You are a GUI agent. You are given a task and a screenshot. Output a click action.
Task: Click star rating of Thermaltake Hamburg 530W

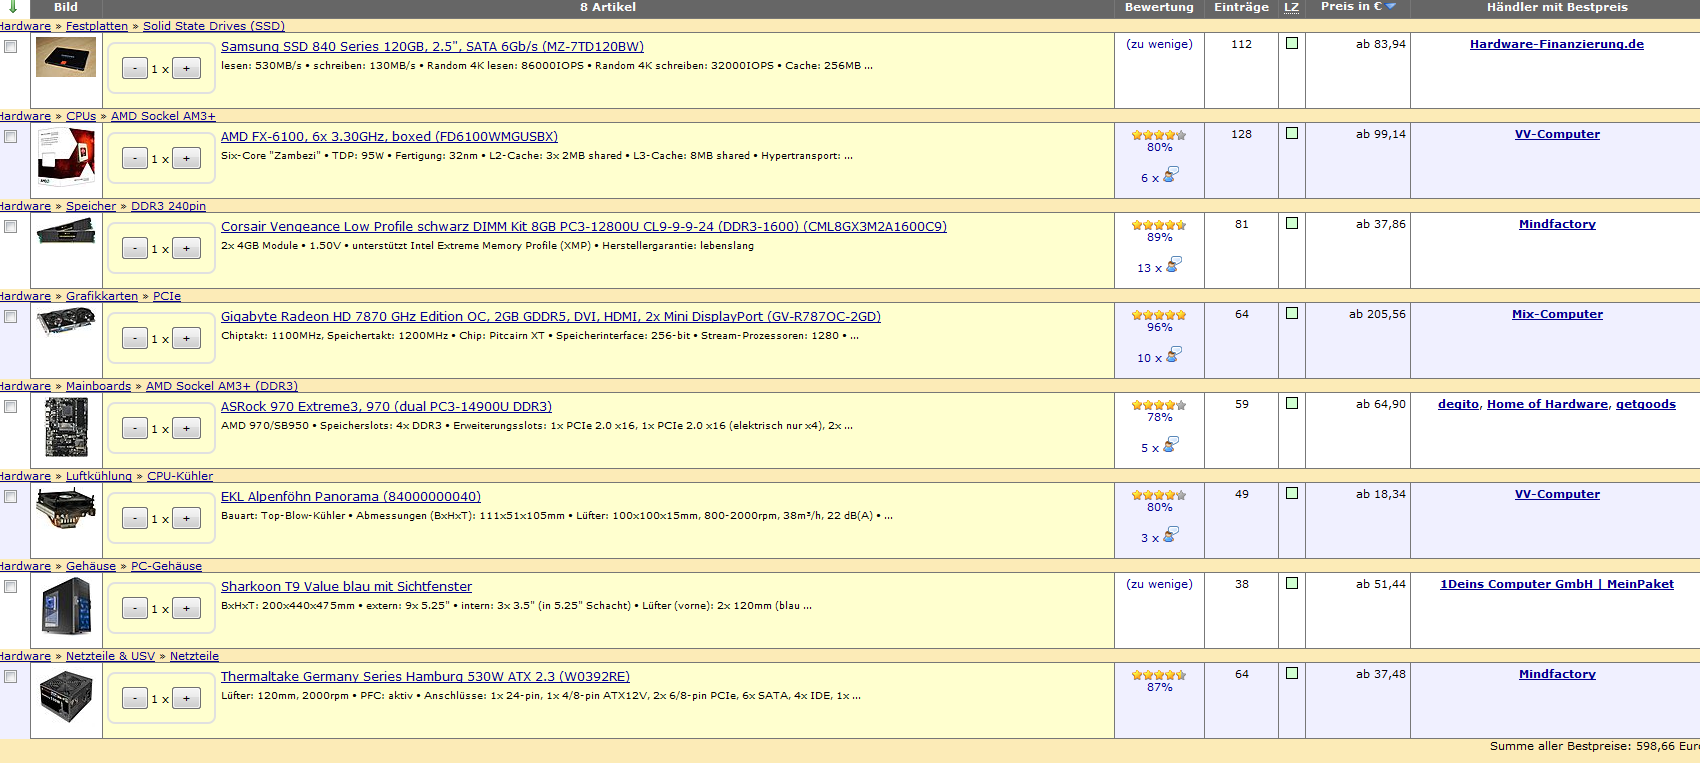tap(1159, 675)
